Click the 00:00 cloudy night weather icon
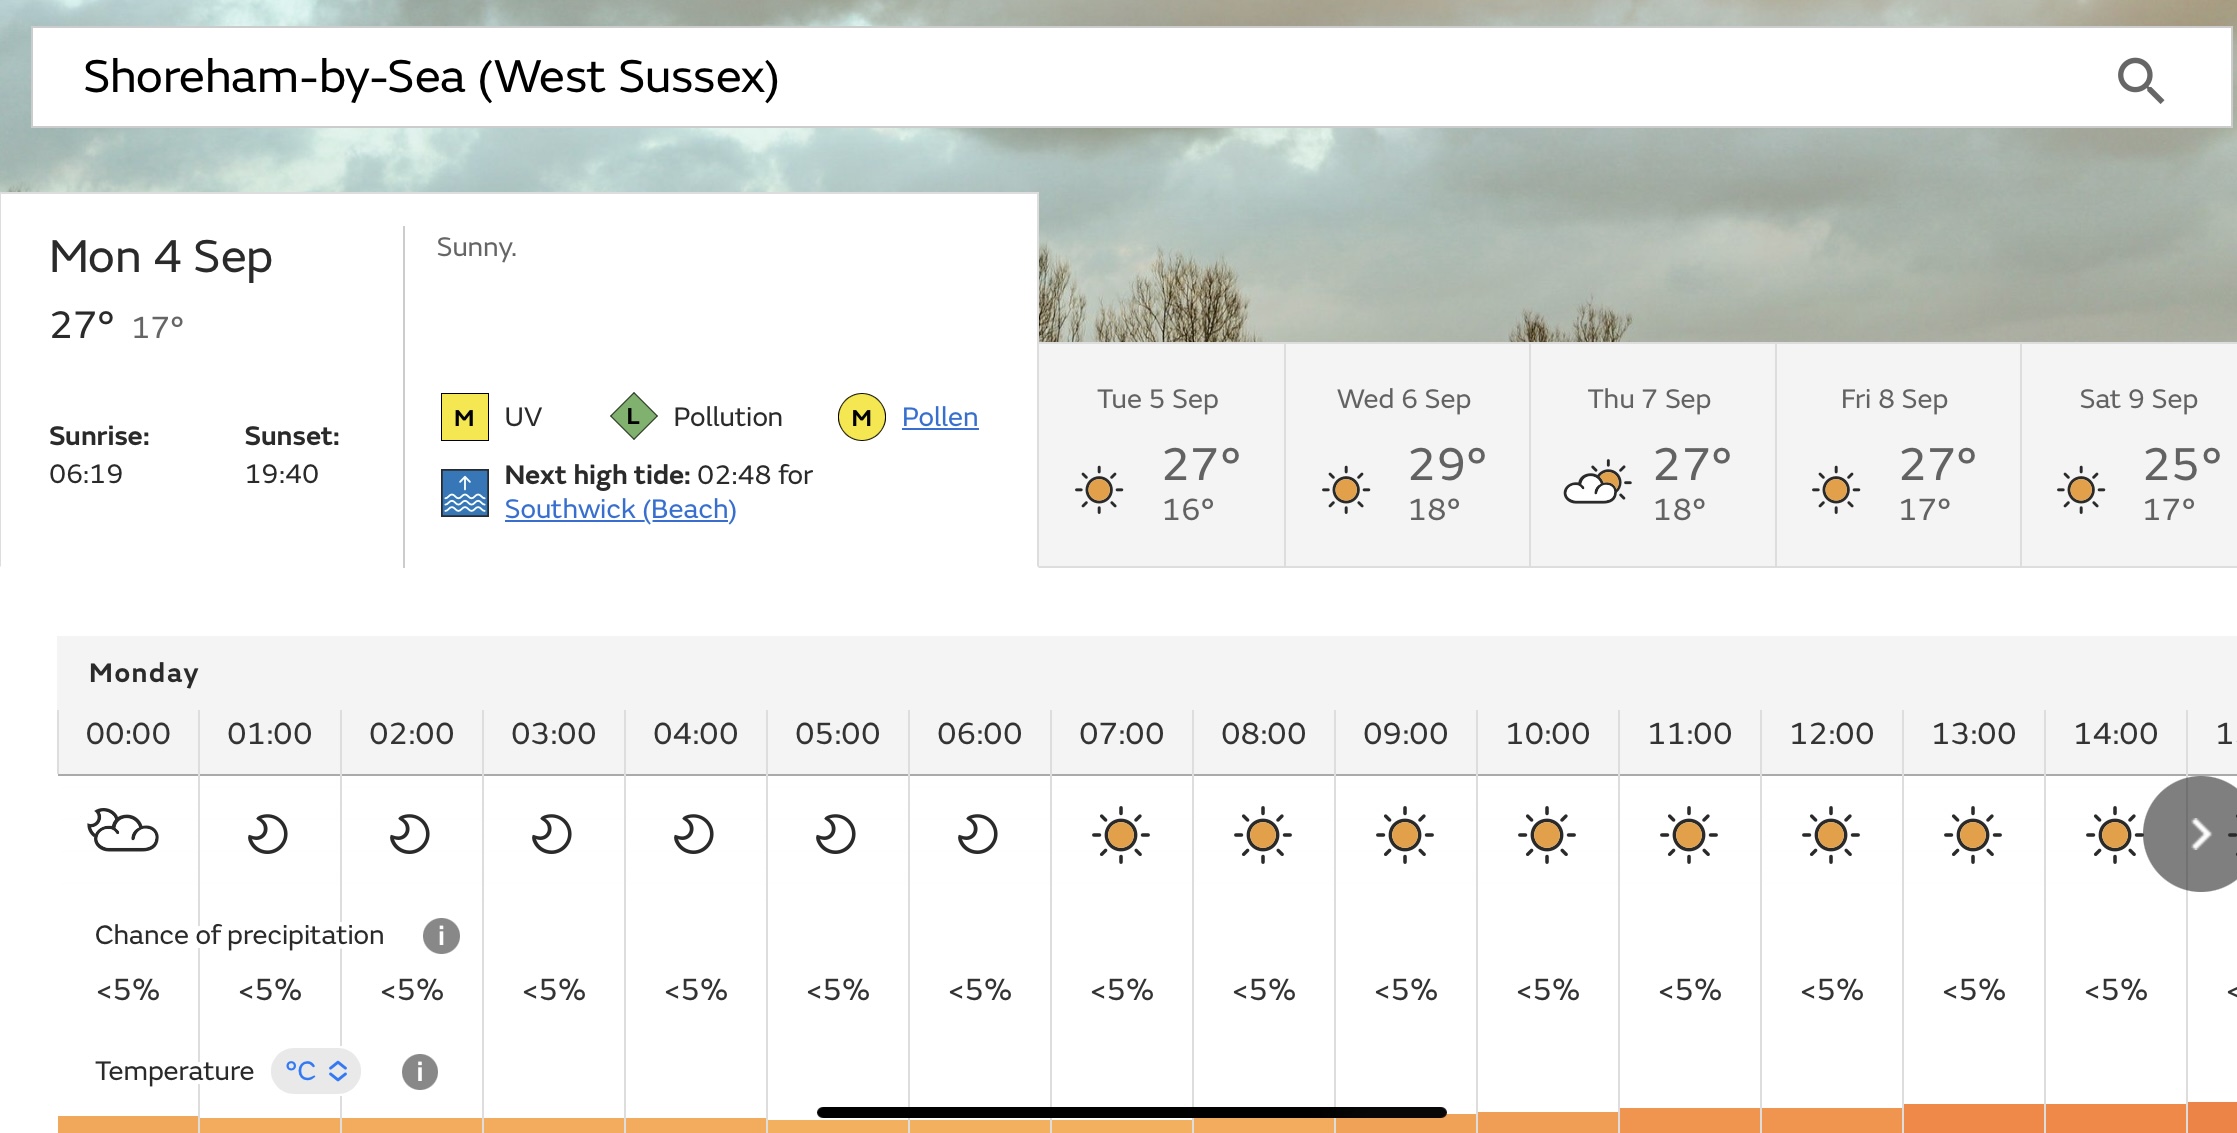 click(123, 832)
